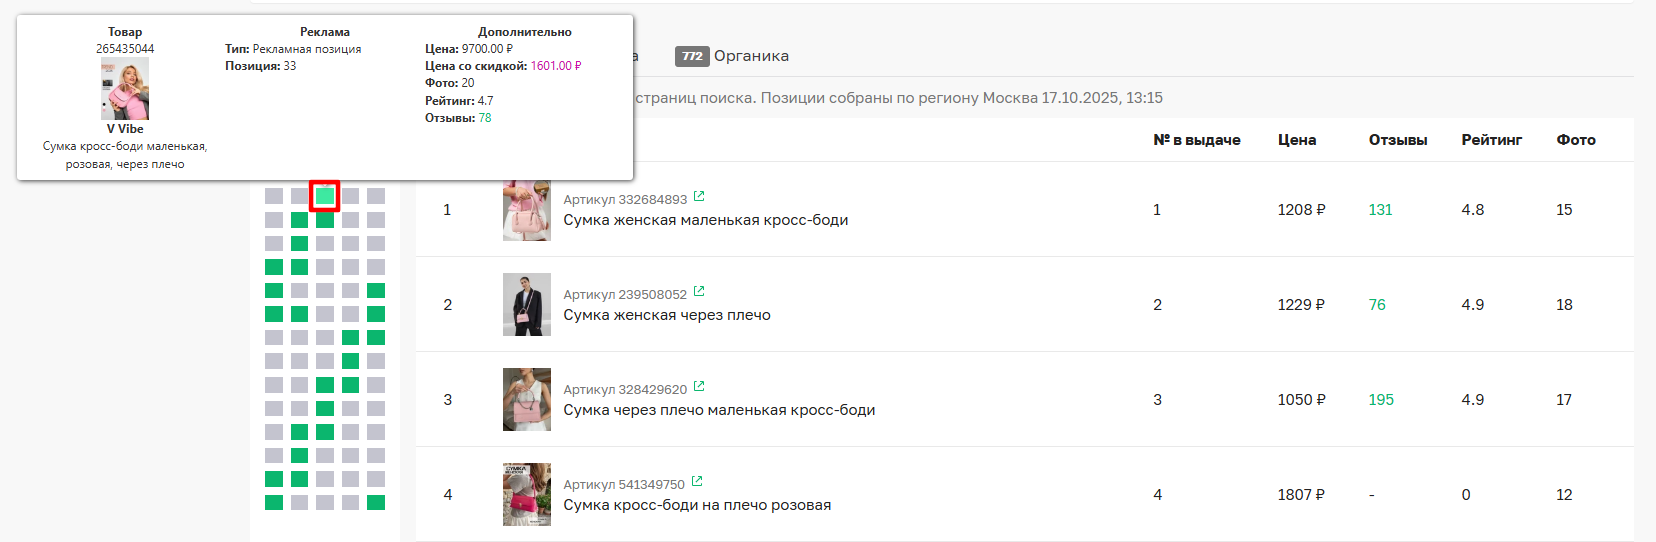Screen dimensions: 1656x542
Task: Sort by the Фото column header
Action: point(1576,140)
